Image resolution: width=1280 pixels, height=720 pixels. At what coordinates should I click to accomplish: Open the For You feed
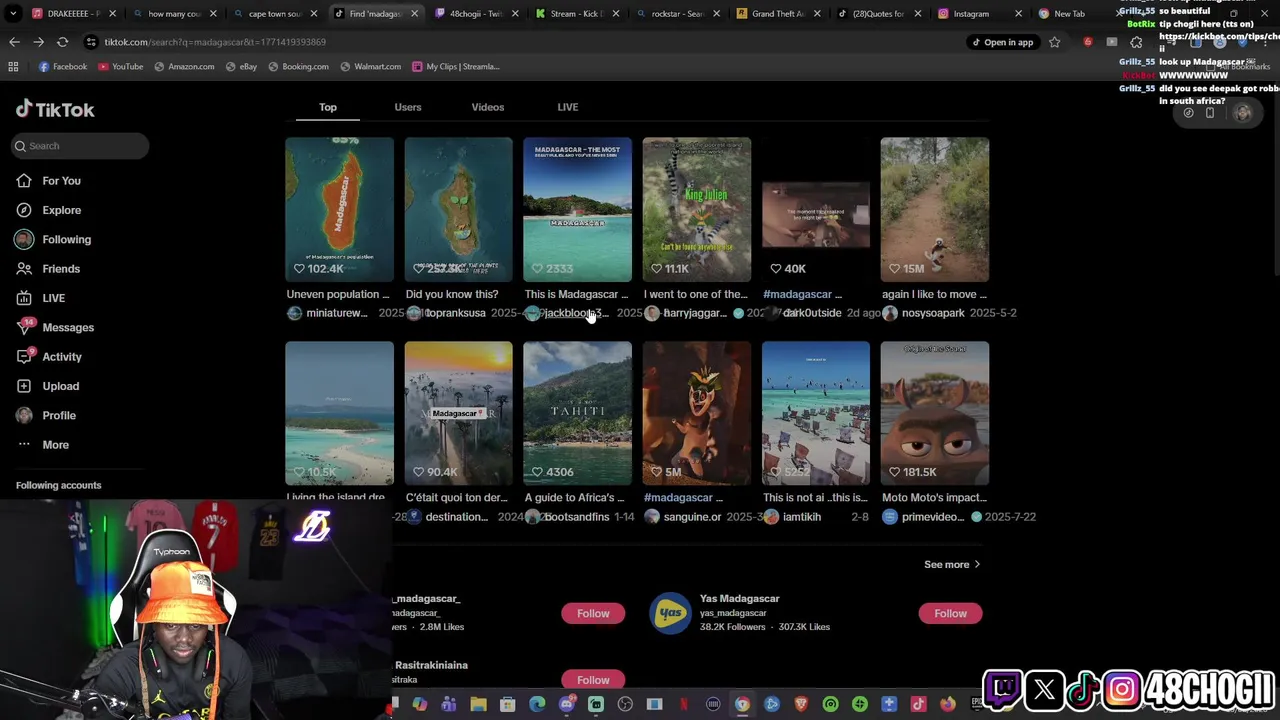[48, 181]
